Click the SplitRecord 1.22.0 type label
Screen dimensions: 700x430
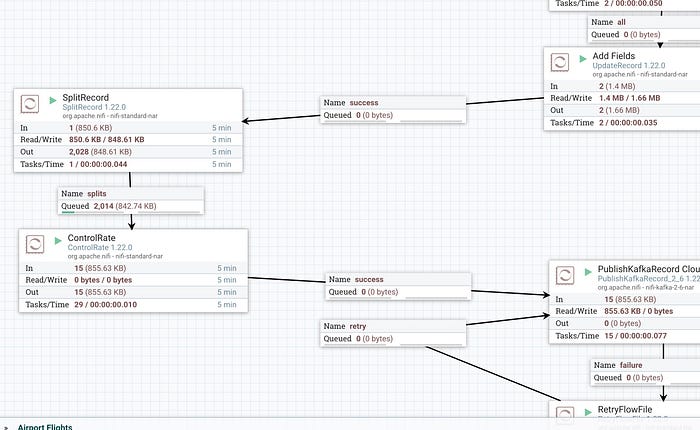[94, 107]
